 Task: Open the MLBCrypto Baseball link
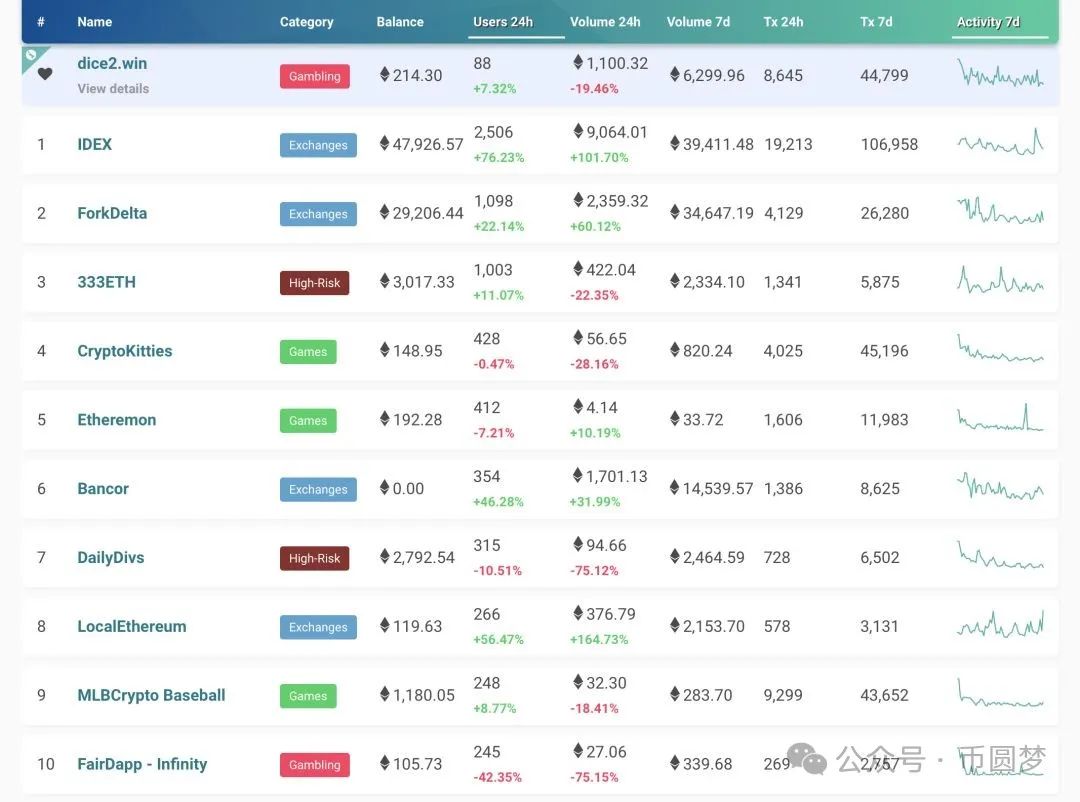[x=151, y=695]
